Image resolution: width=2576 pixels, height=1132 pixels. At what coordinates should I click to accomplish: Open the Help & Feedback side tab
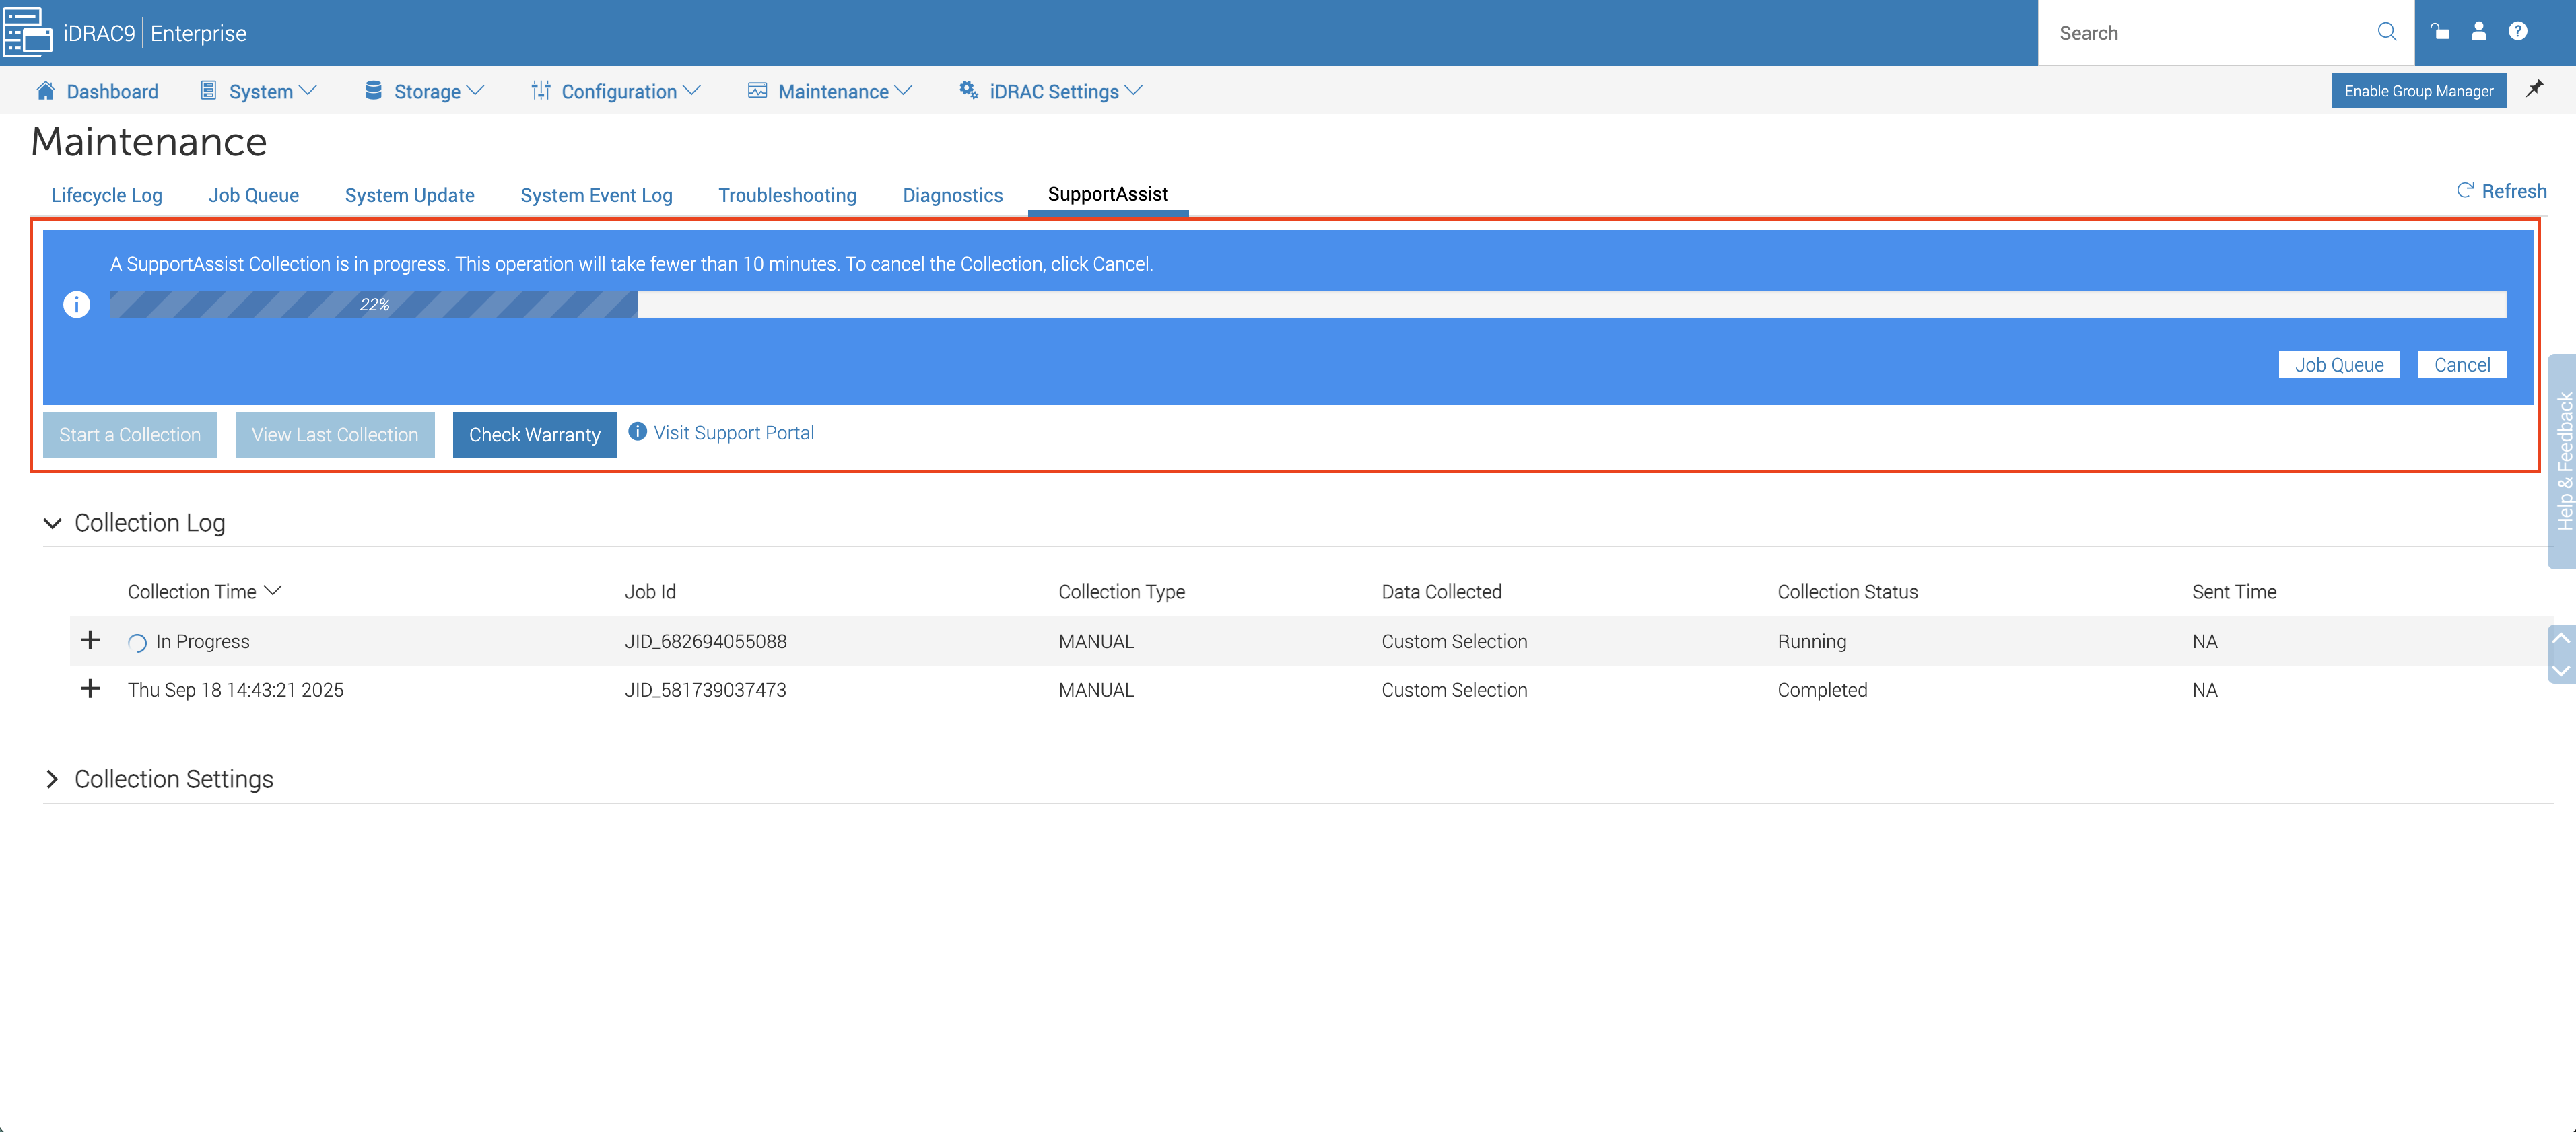click(x=2563, y=461)
